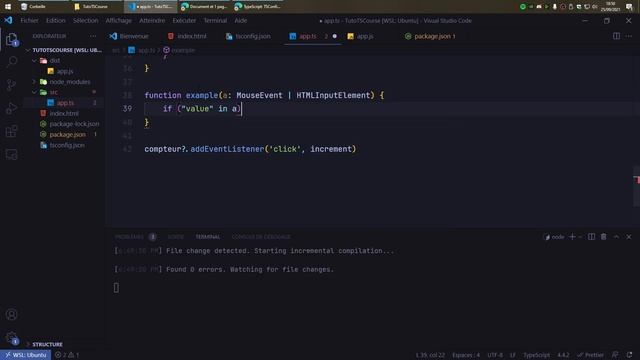Switch to the index.html editor tab
Viewport: 640px width, 360px height.
187,36
